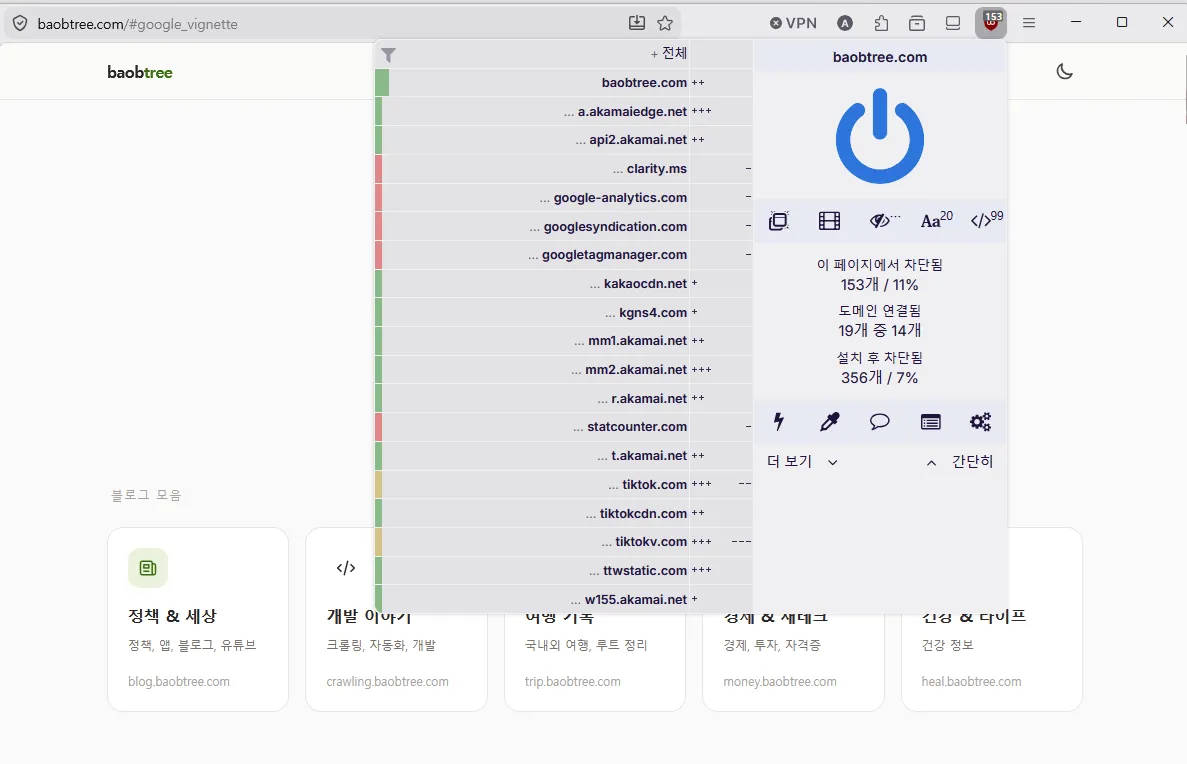Click the uBlock Origin toolbar icon

[991, 23]
